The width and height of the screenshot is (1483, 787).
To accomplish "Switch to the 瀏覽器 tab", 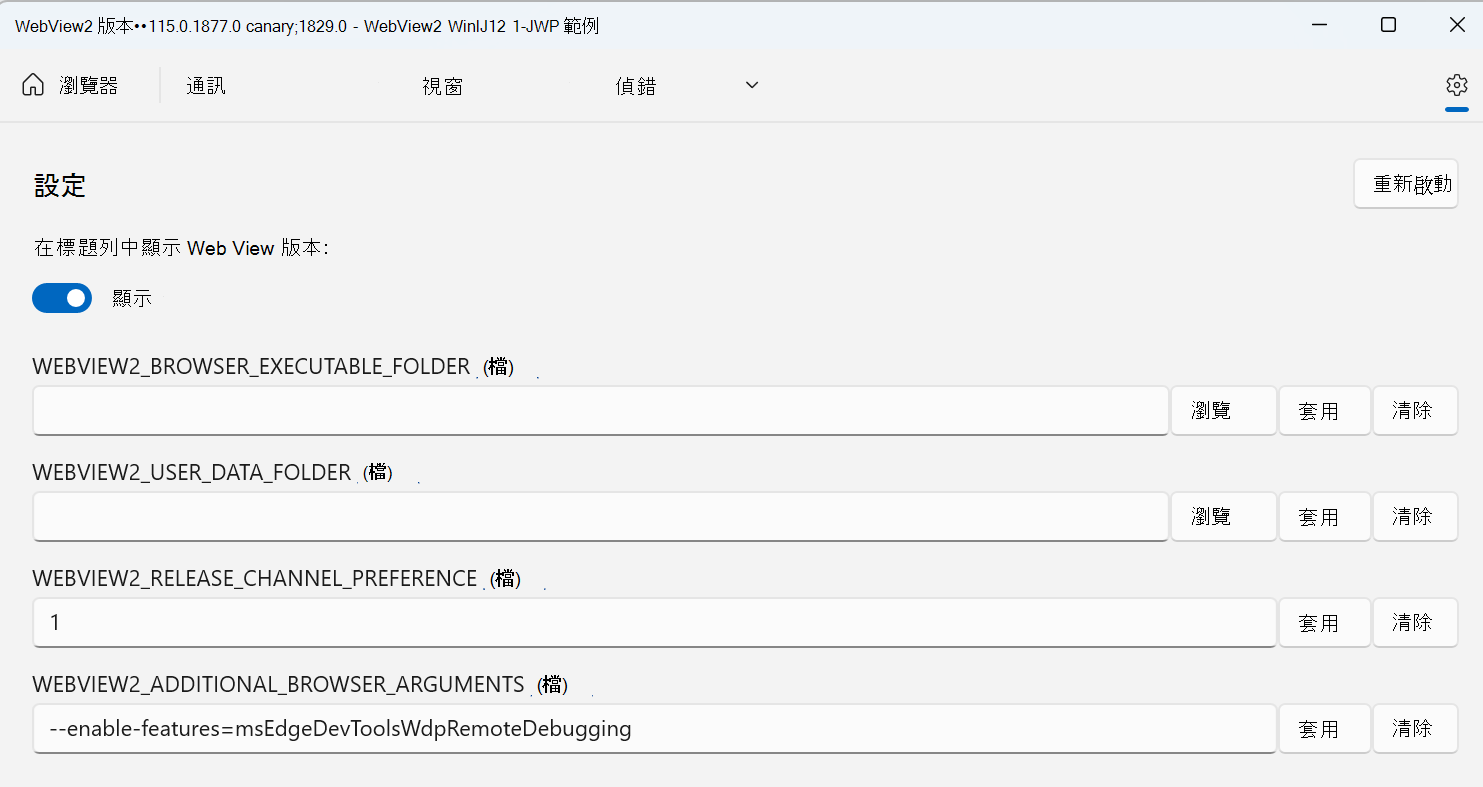I will 88,86.
